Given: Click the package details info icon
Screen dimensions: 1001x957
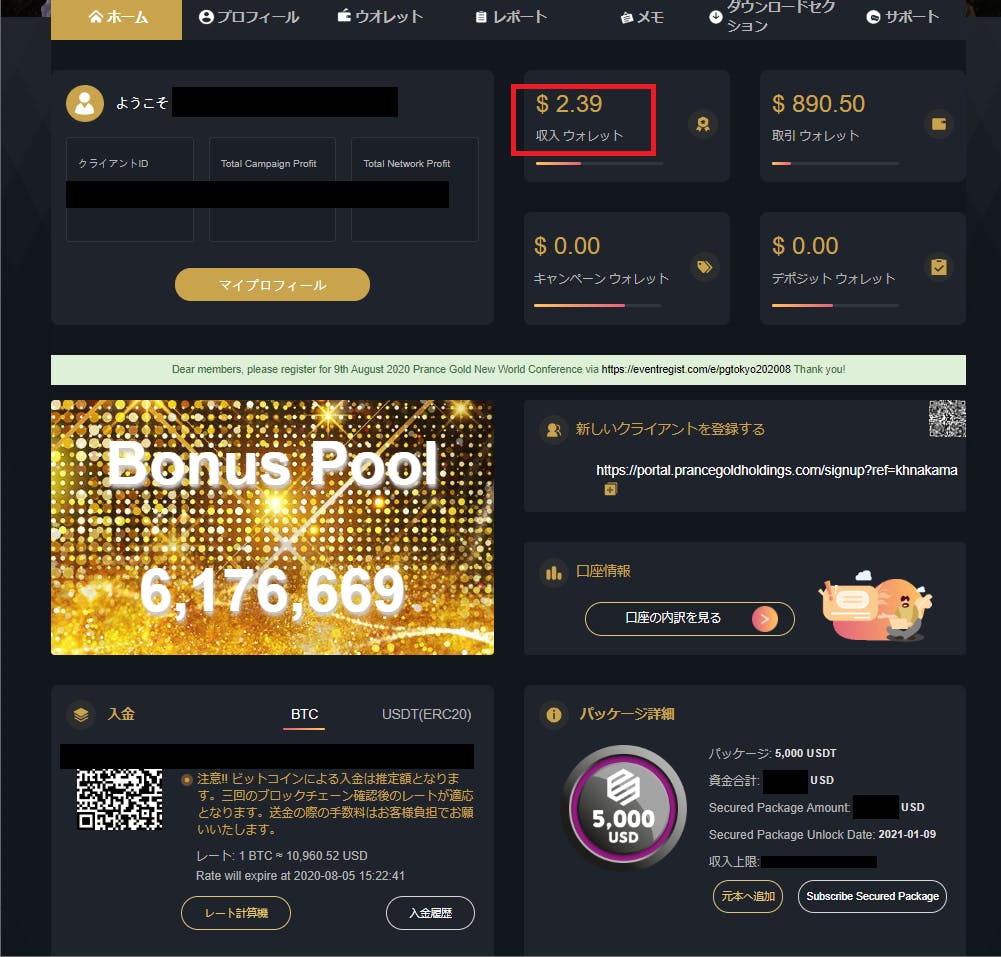Looking at the screenshot, I should (x=553, y=714).
